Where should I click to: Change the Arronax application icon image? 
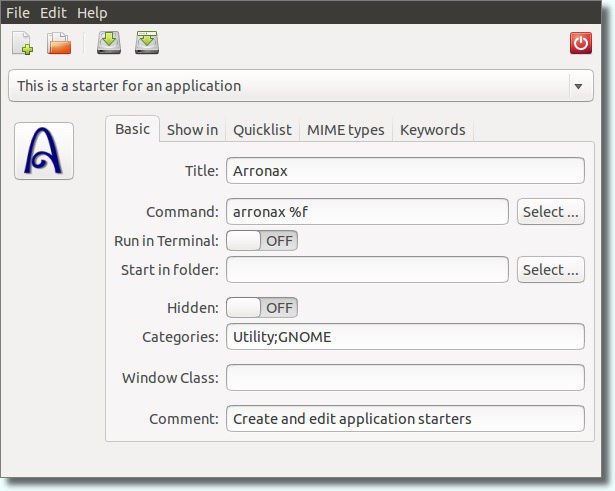(x=44, y=151)
